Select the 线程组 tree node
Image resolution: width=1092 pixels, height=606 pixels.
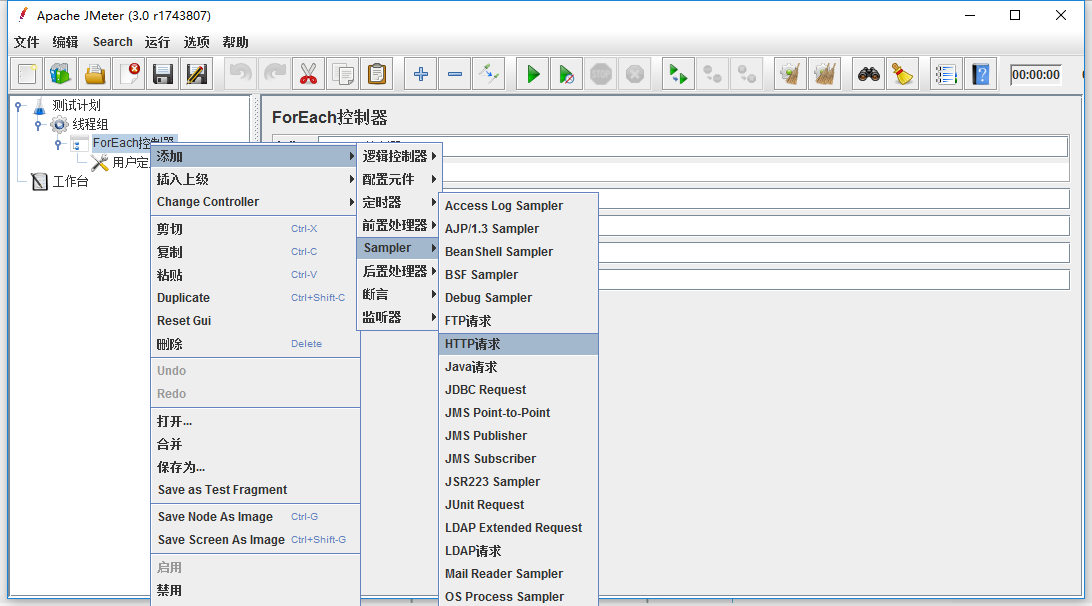[x=90, y=124]
